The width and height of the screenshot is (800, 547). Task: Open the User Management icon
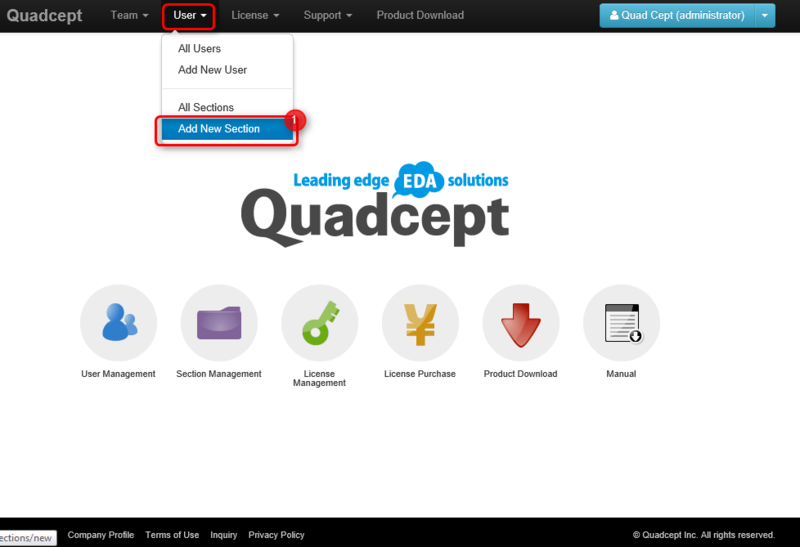pos(118,322)
